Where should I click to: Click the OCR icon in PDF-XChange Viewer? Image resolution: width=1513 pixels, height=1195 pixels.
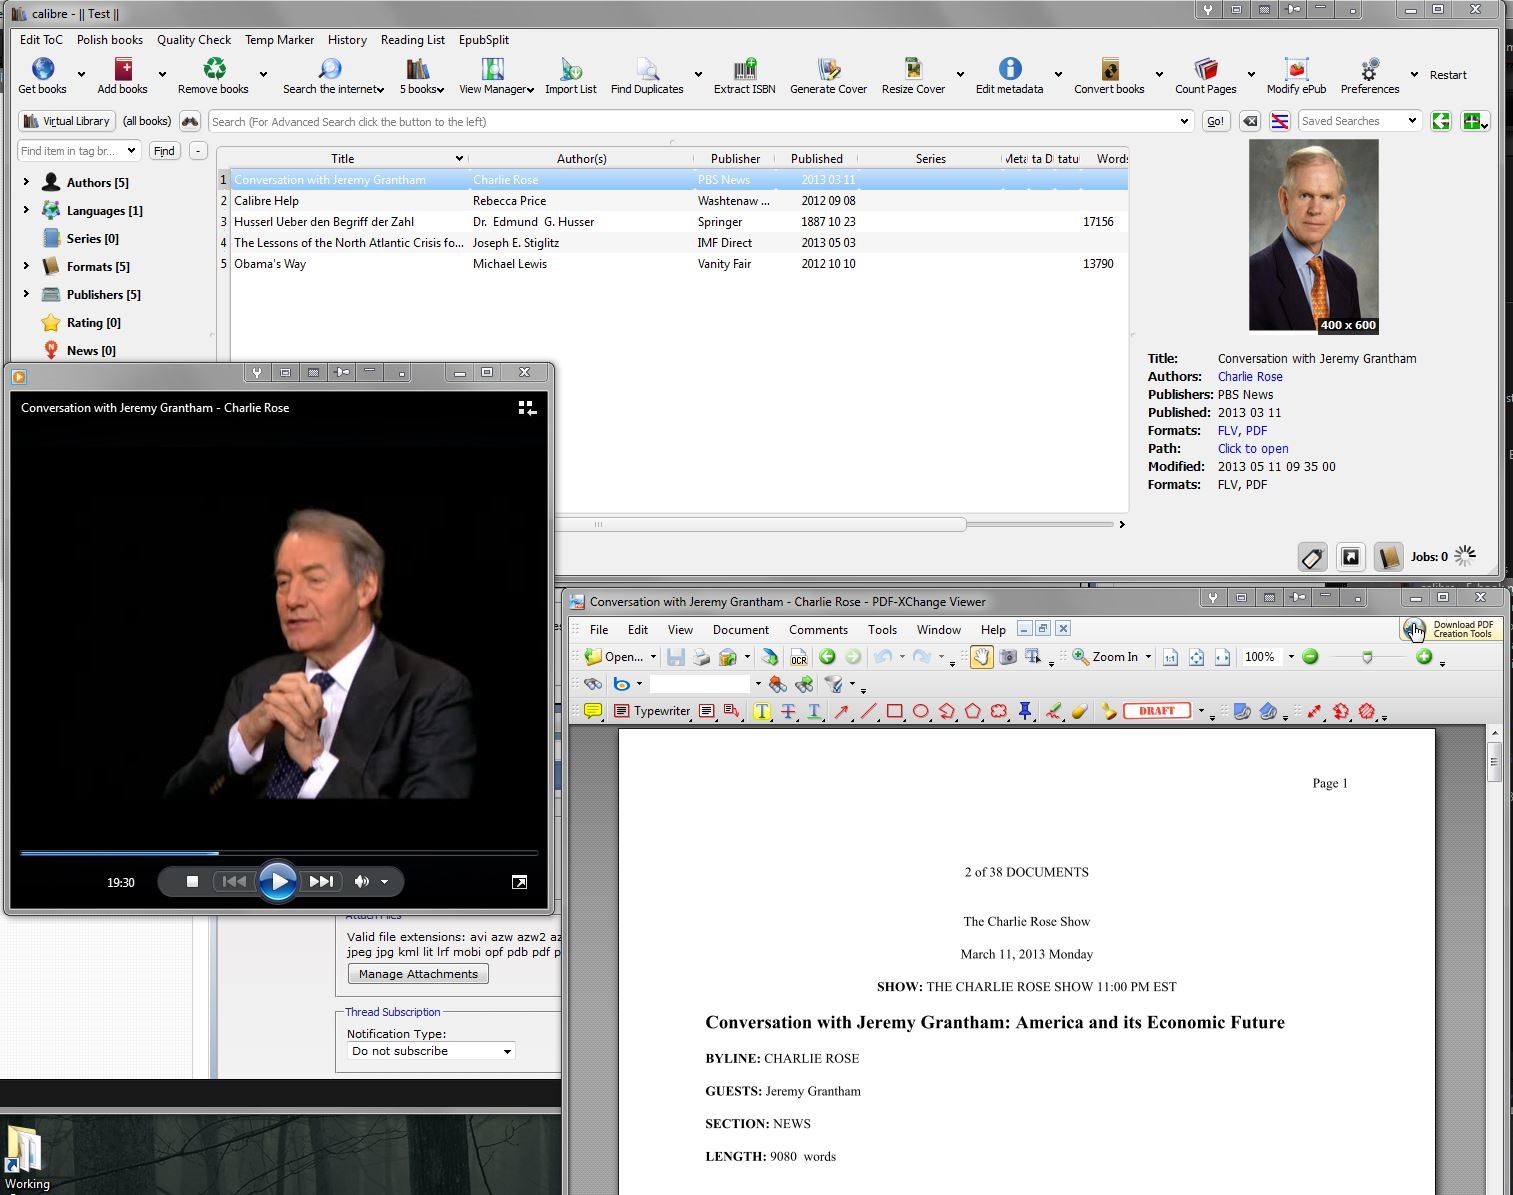tap(798, 657)
